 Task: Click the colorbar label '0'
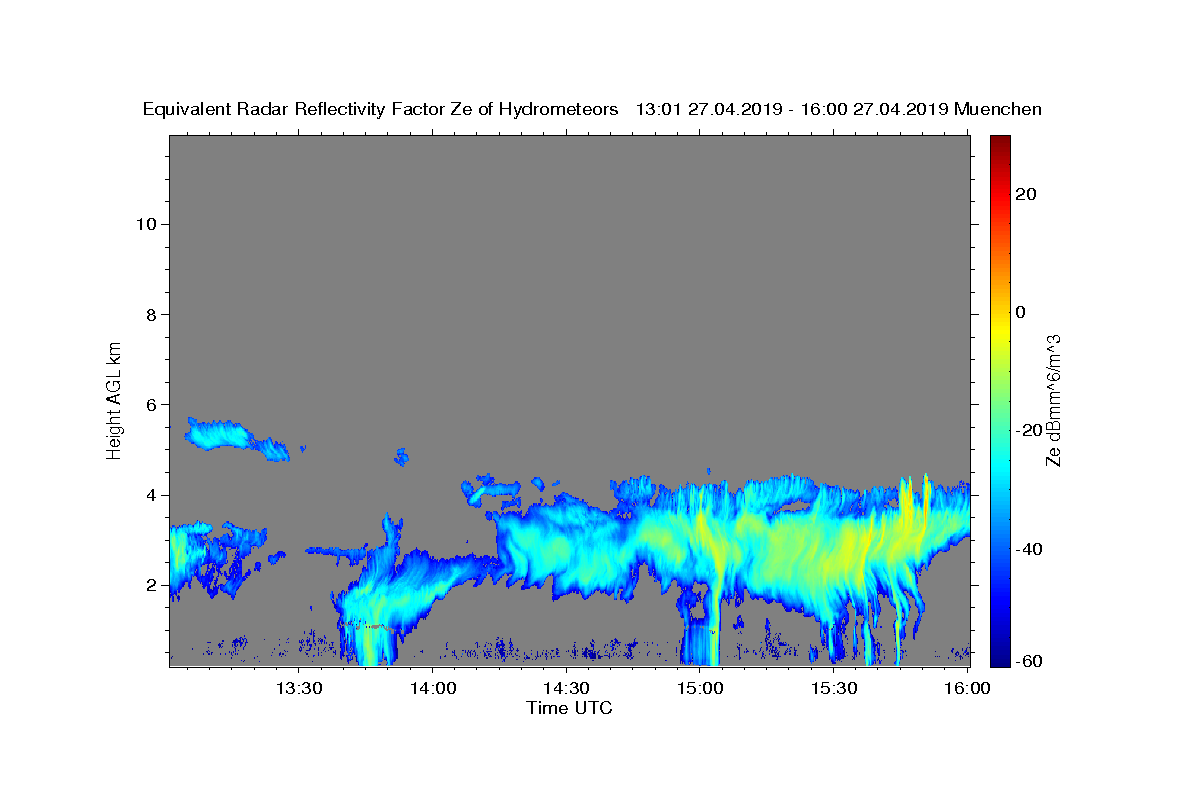(1021, 312)
